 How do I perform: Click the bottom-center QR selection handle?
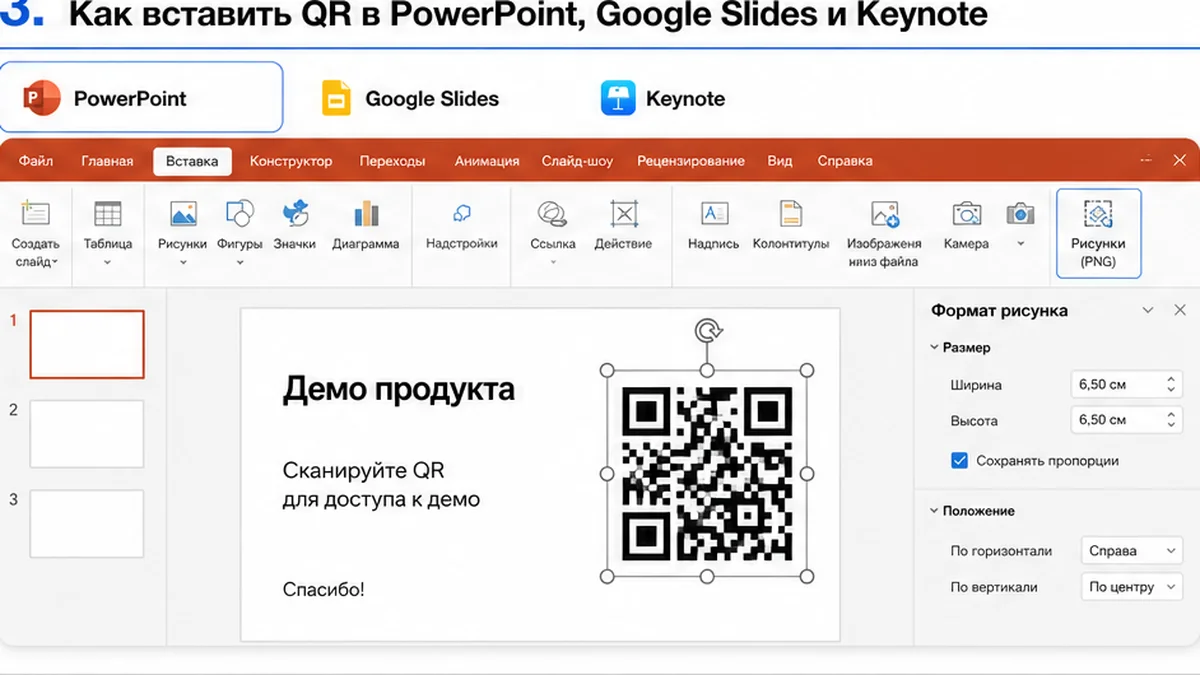(x=707, y=576)
